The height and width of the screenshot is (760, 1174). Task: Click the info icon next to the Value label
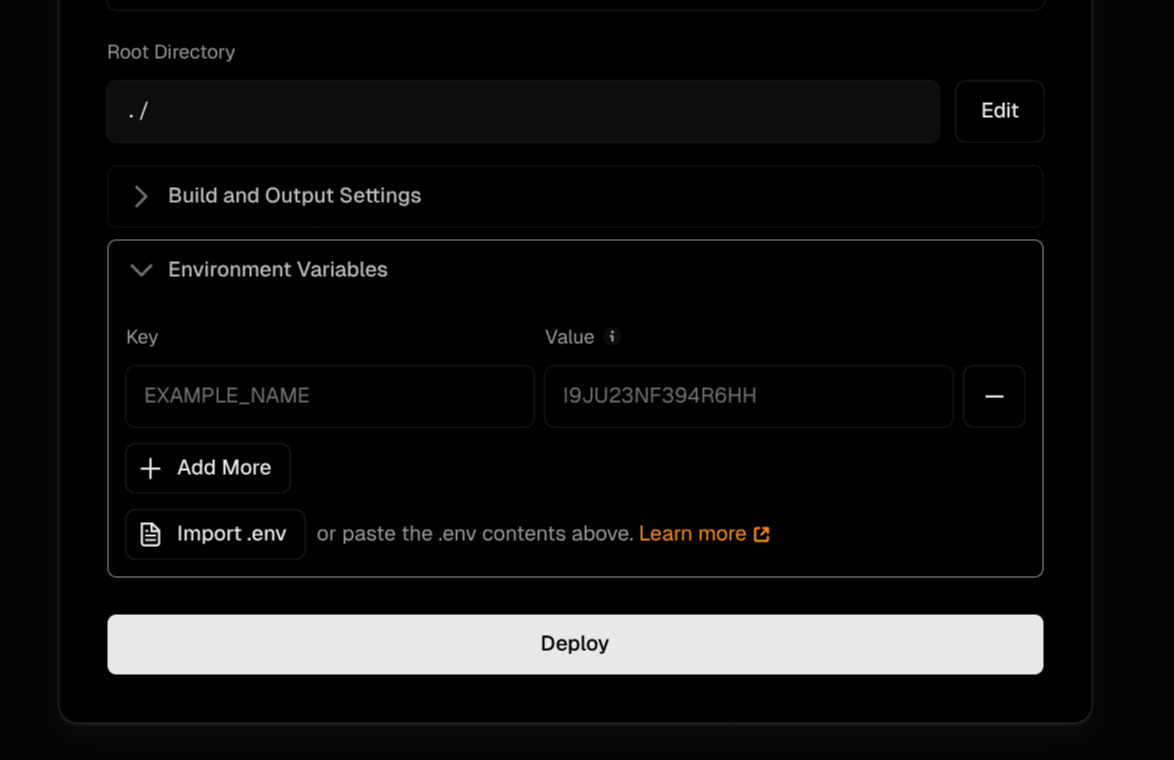[614, 337]
